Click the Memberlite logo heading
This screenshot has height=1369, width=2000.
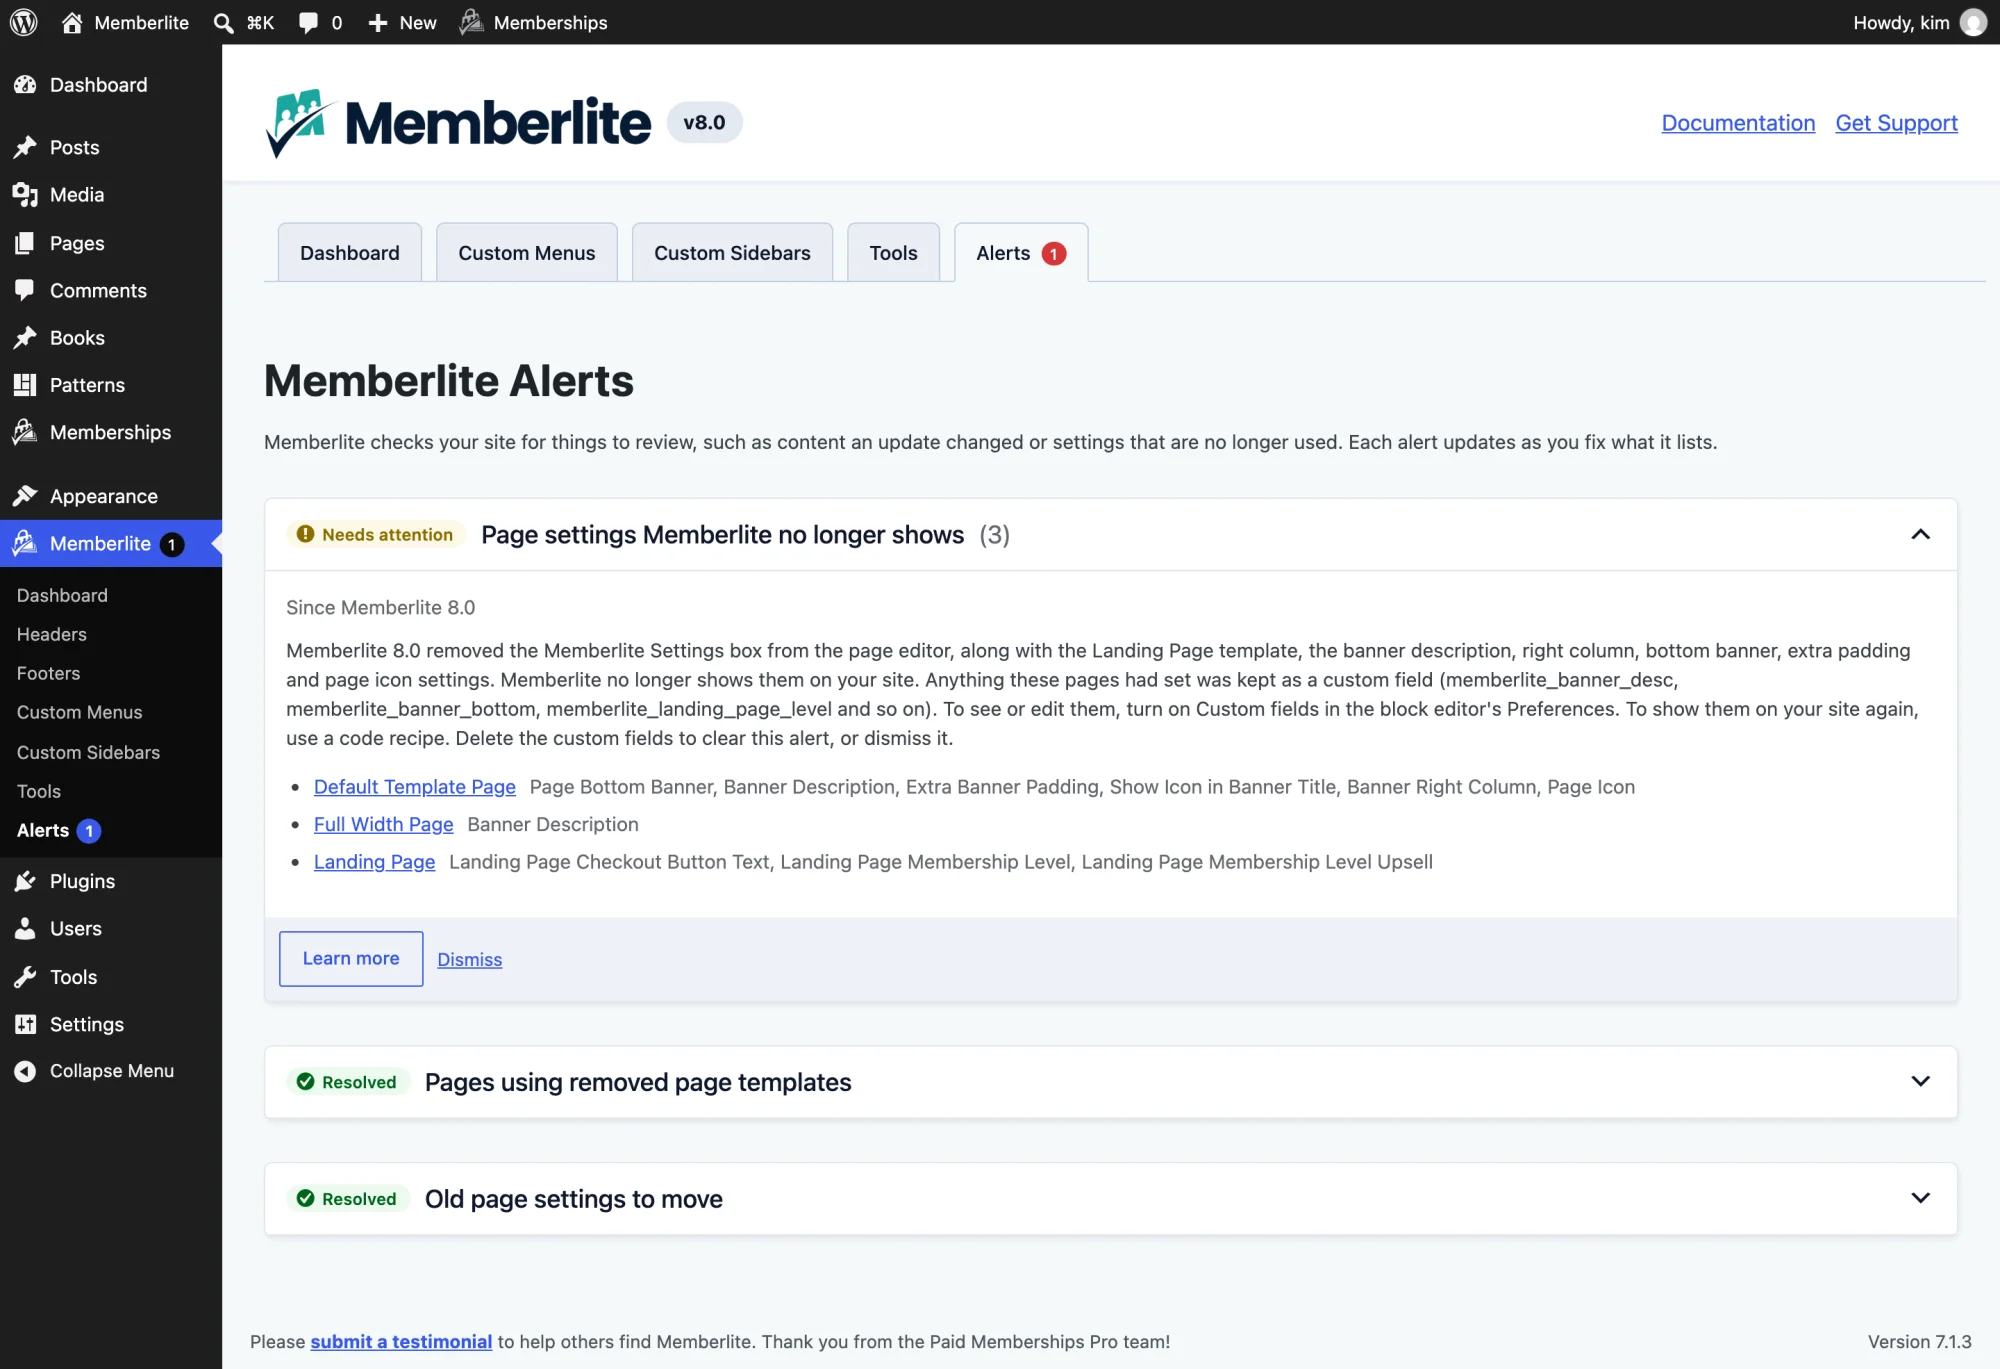(x=458, y=122)
